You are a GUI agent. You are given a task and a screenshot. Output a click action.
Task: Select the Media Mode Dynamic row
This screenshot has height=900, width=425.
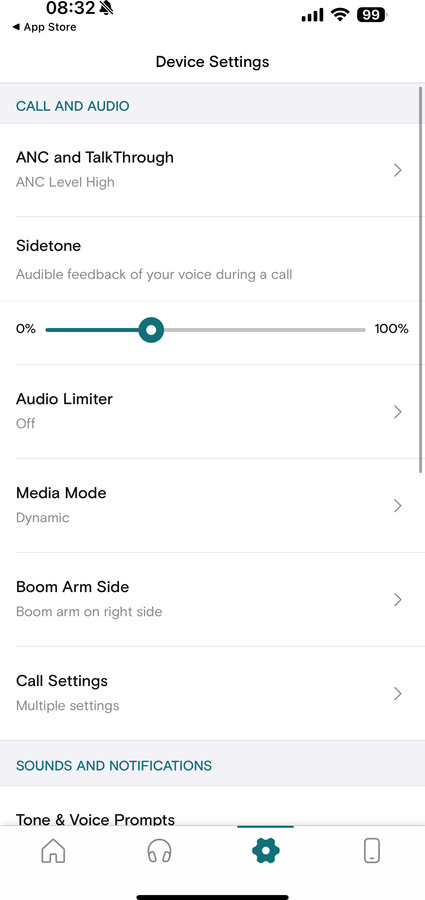(x=212, y=506)
